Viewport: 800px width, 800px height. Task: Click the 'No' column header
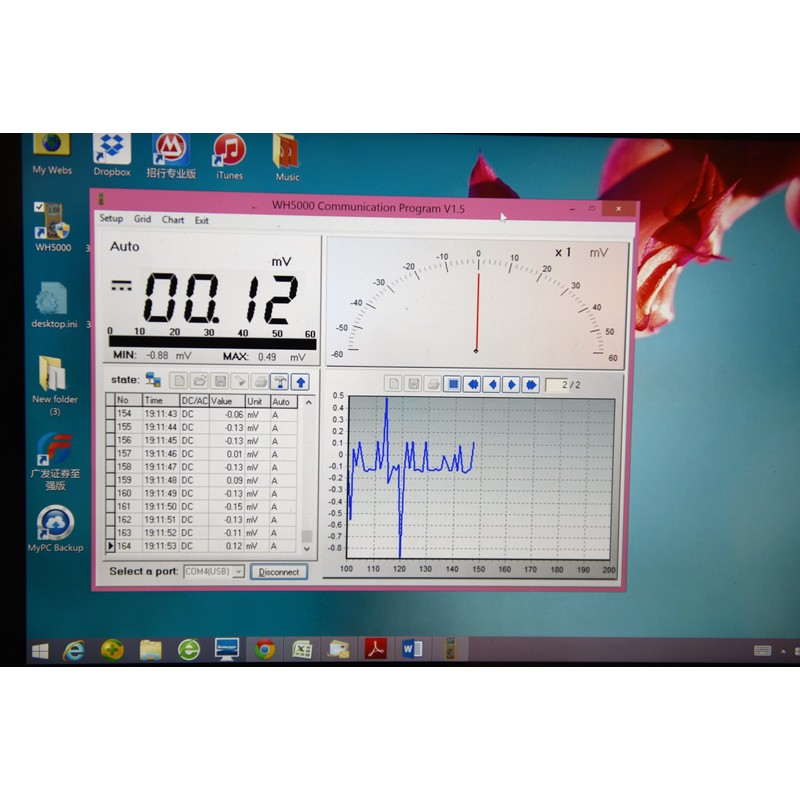point(129,400)
